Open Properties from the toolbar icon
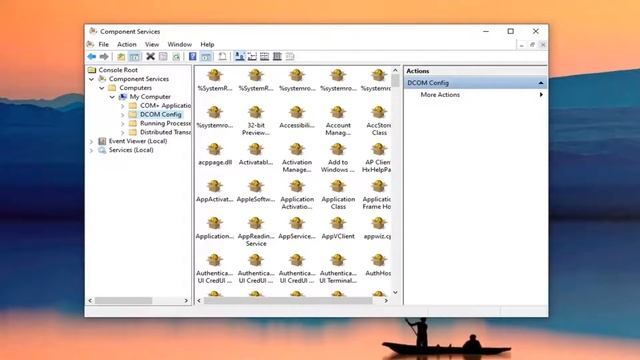 (x=163, y=56)
